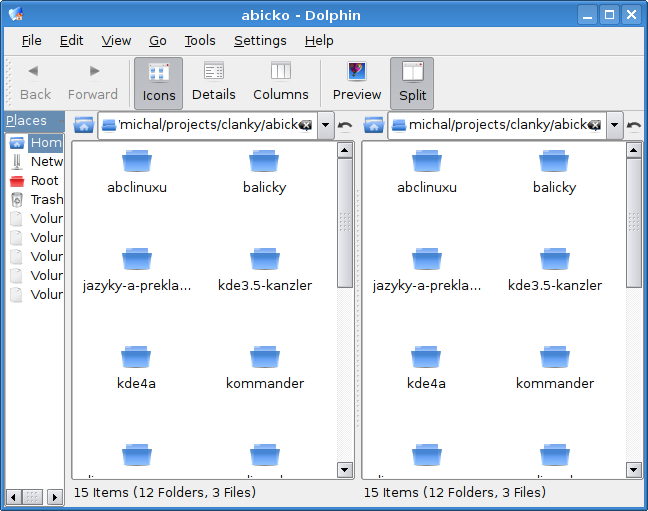Open the Go menu

(157, 41)
